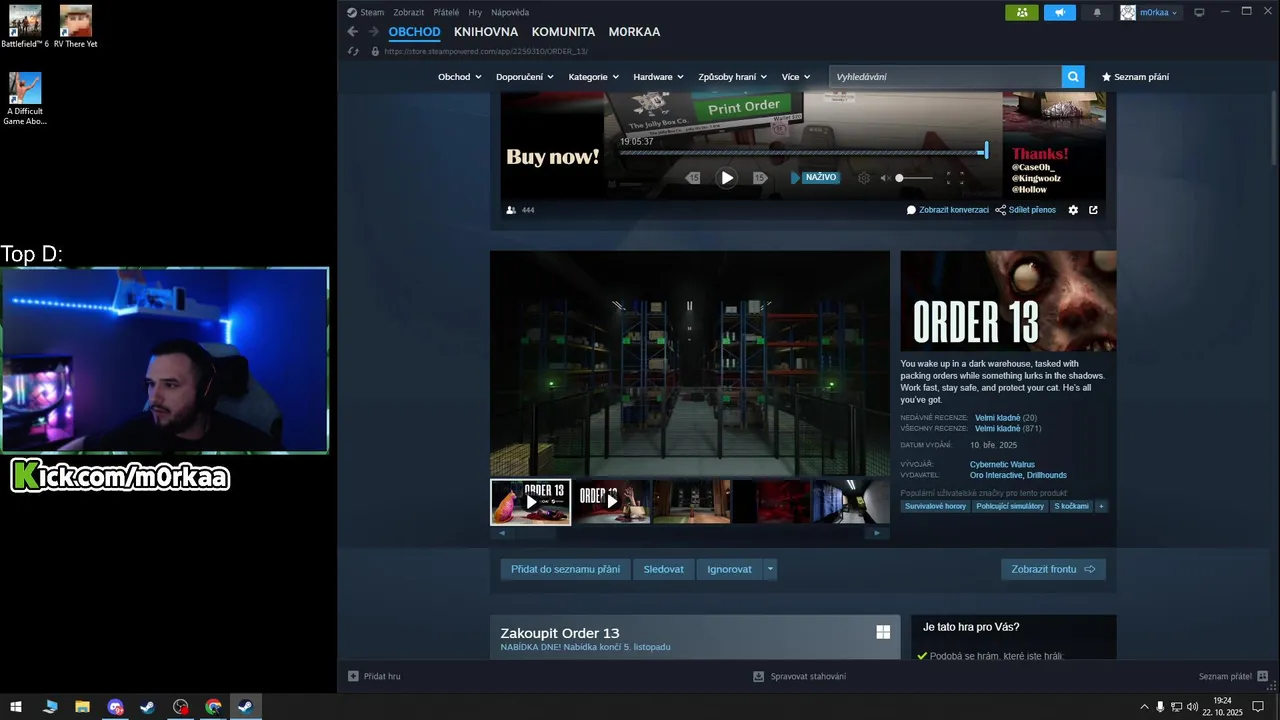Open Chrome from the taskbar
This screenshot has height=720, width=1280.
[x=213, y=707]
